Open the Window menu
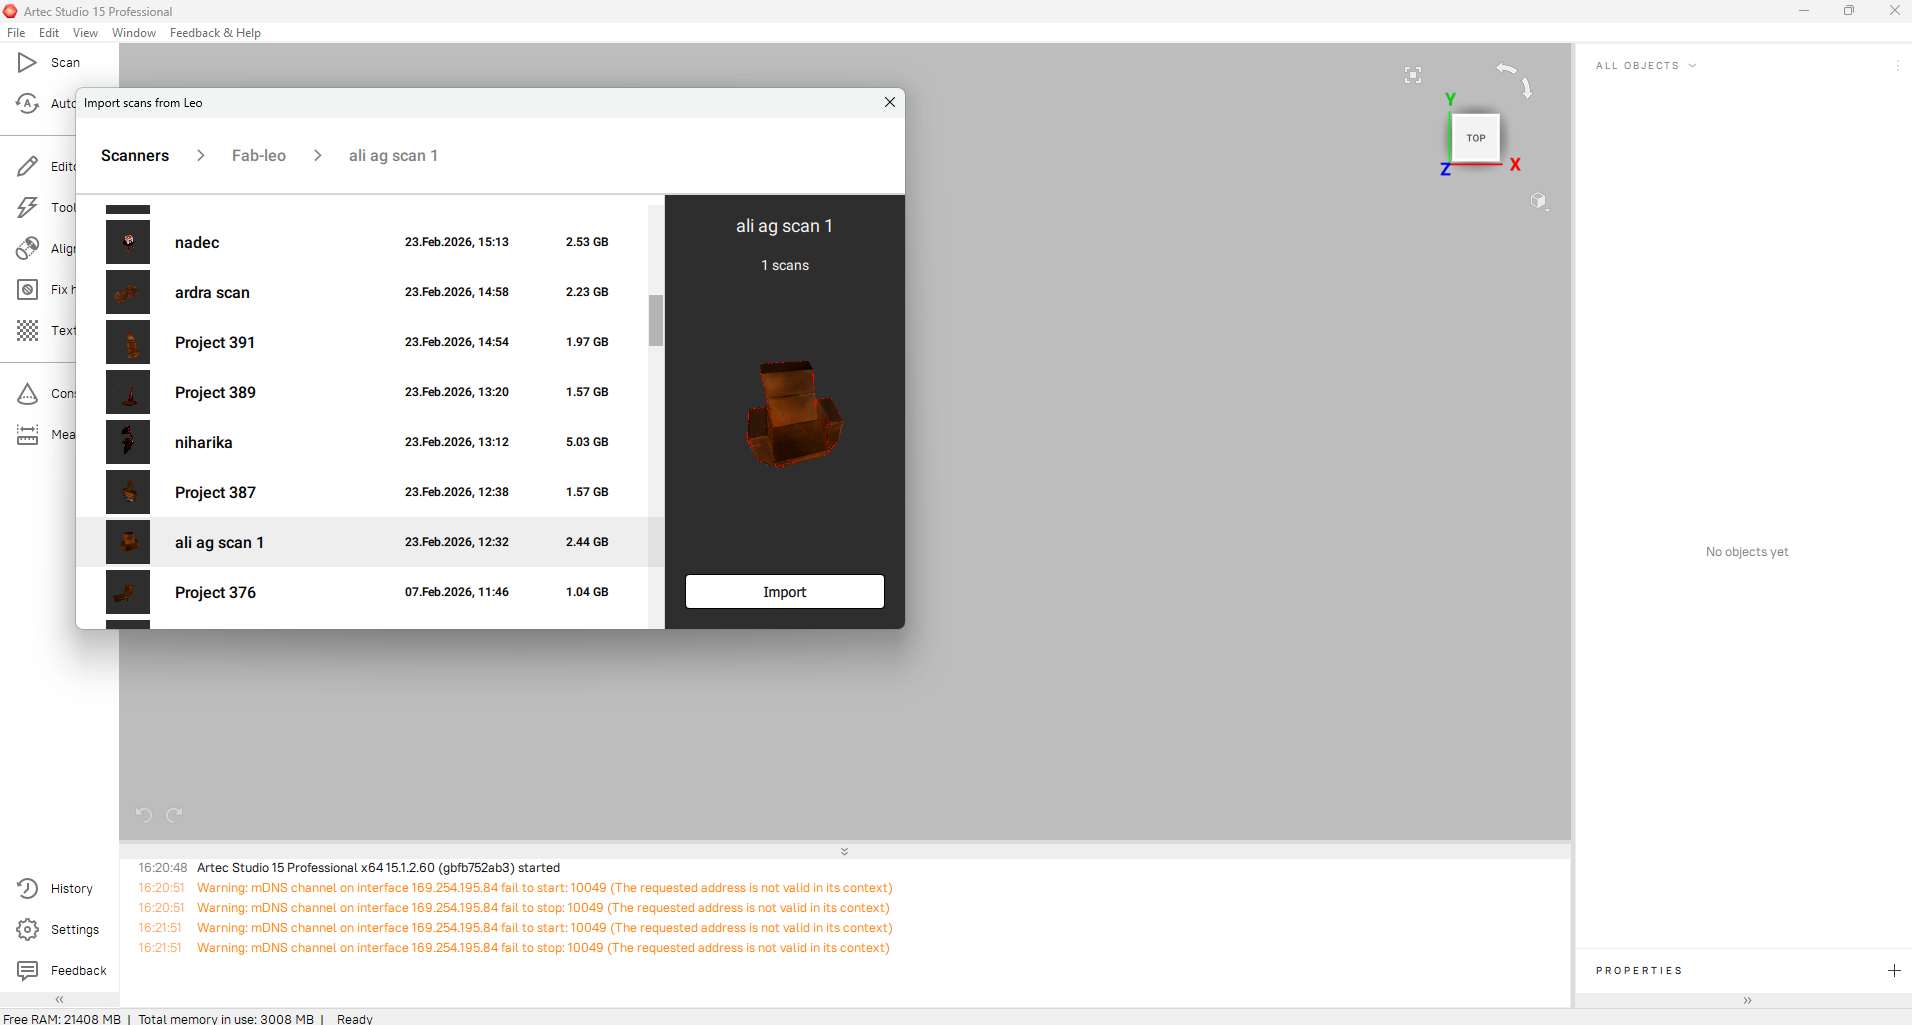The image size is (1912, 1025). (134, 33)
